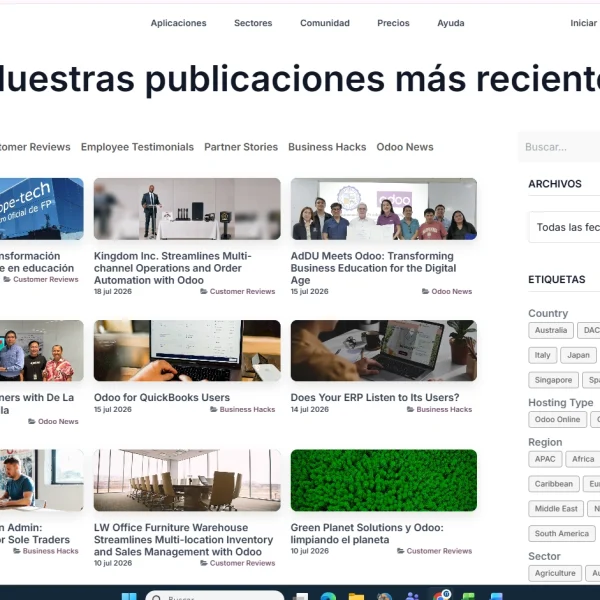
Task: Filter by South America region tag
Action: pyautogui.click(x=562, y=533)
